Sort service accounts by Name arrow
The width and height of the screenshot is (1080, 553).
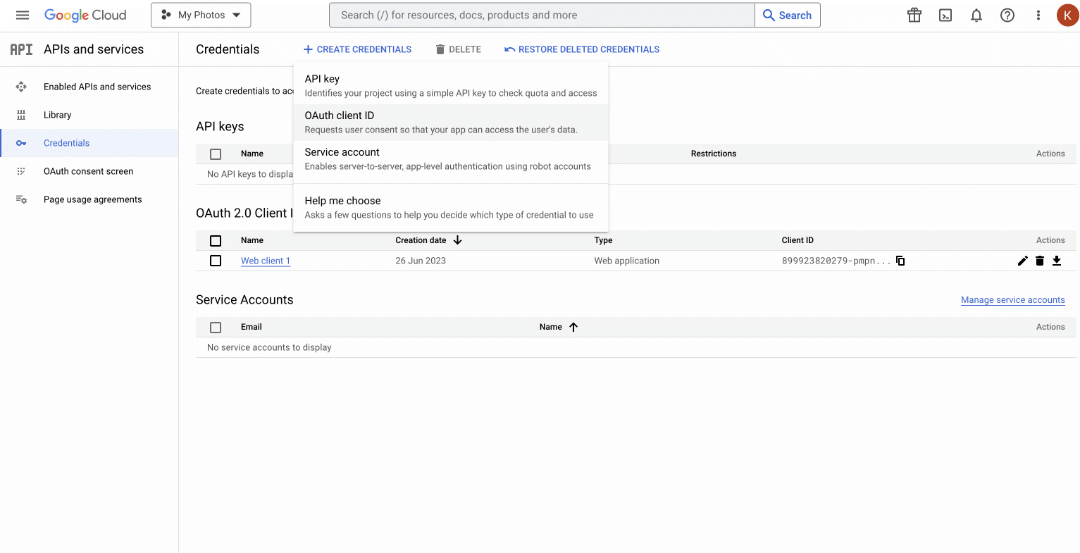tap(573, 327)
